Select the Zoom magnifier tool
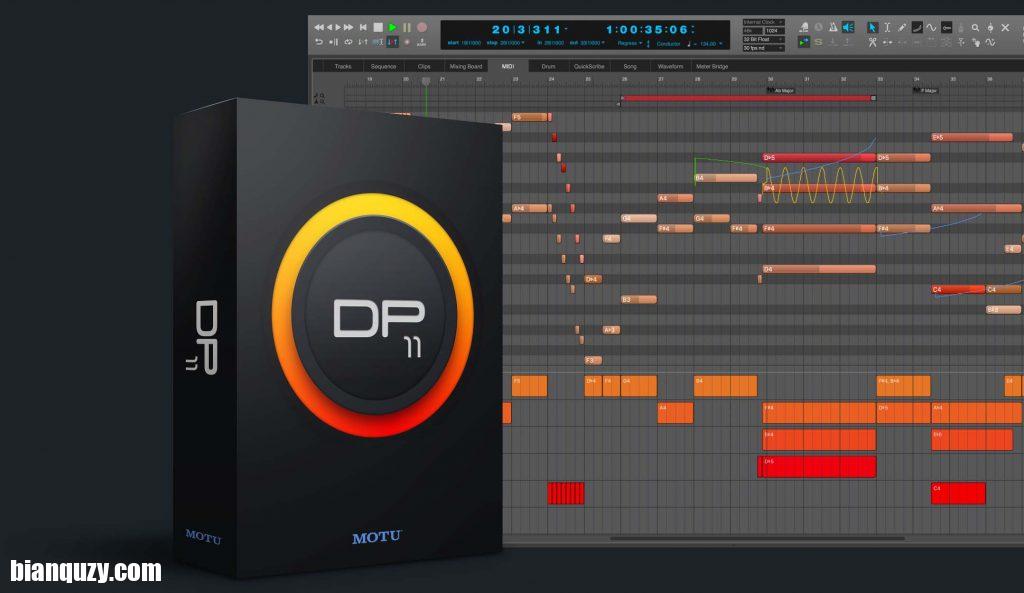The height and width of the screenshot is (593, 1024). (975, 27)
